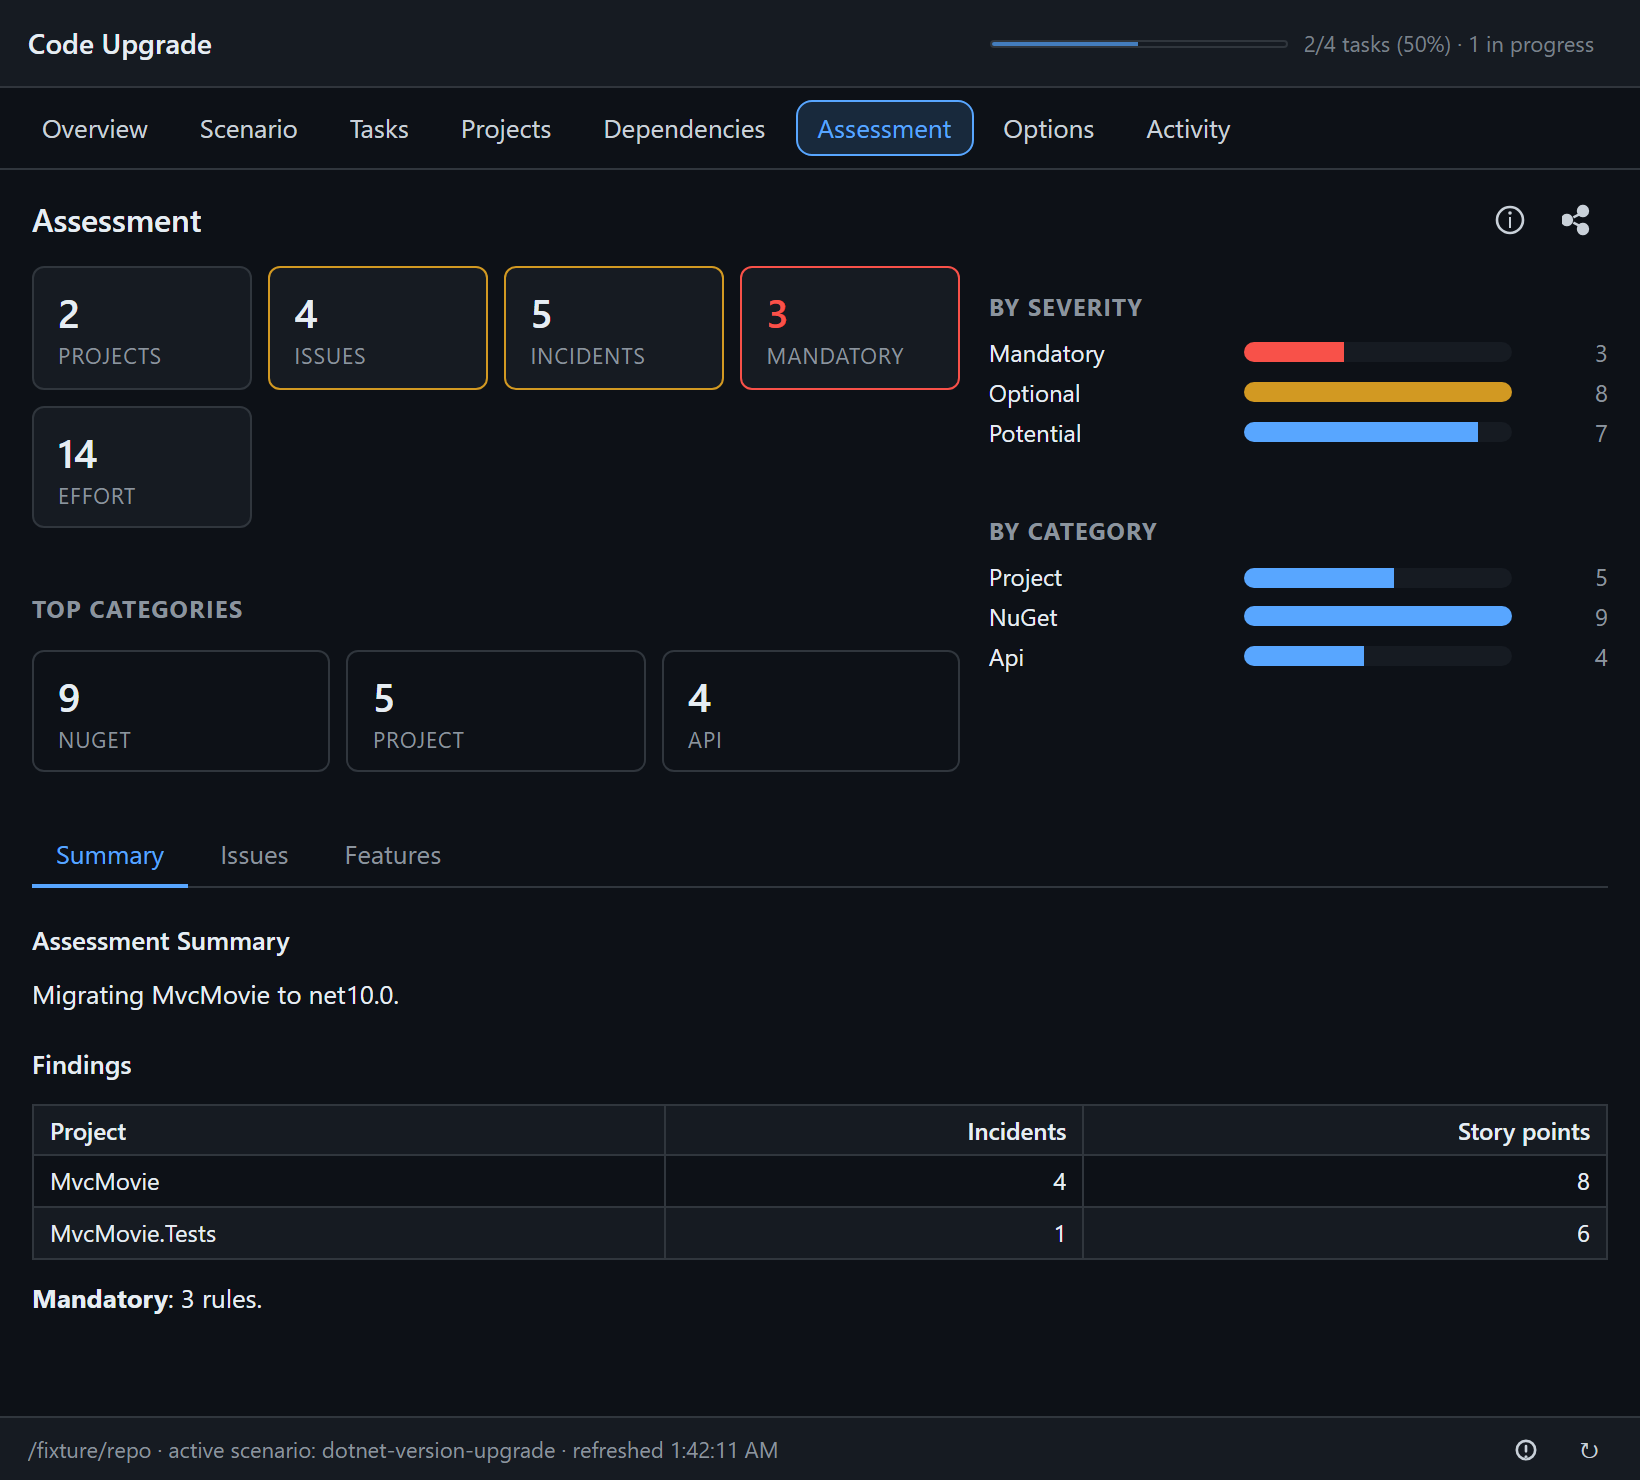Open the Projects tab
Screen dimensions: 1640x1480
click(x=506, y=129)
